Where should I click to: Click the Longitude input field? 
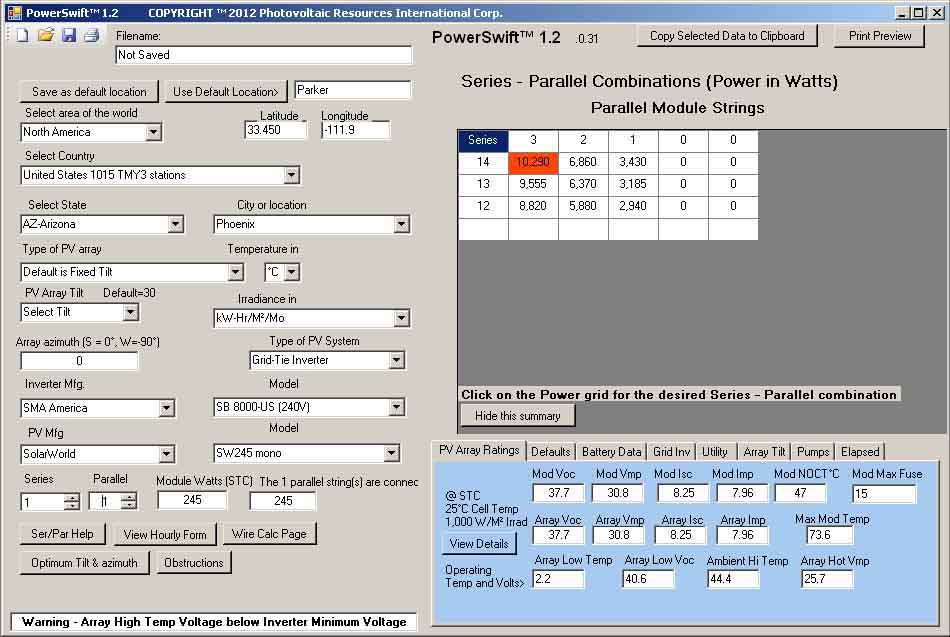[x=356, y=130]
